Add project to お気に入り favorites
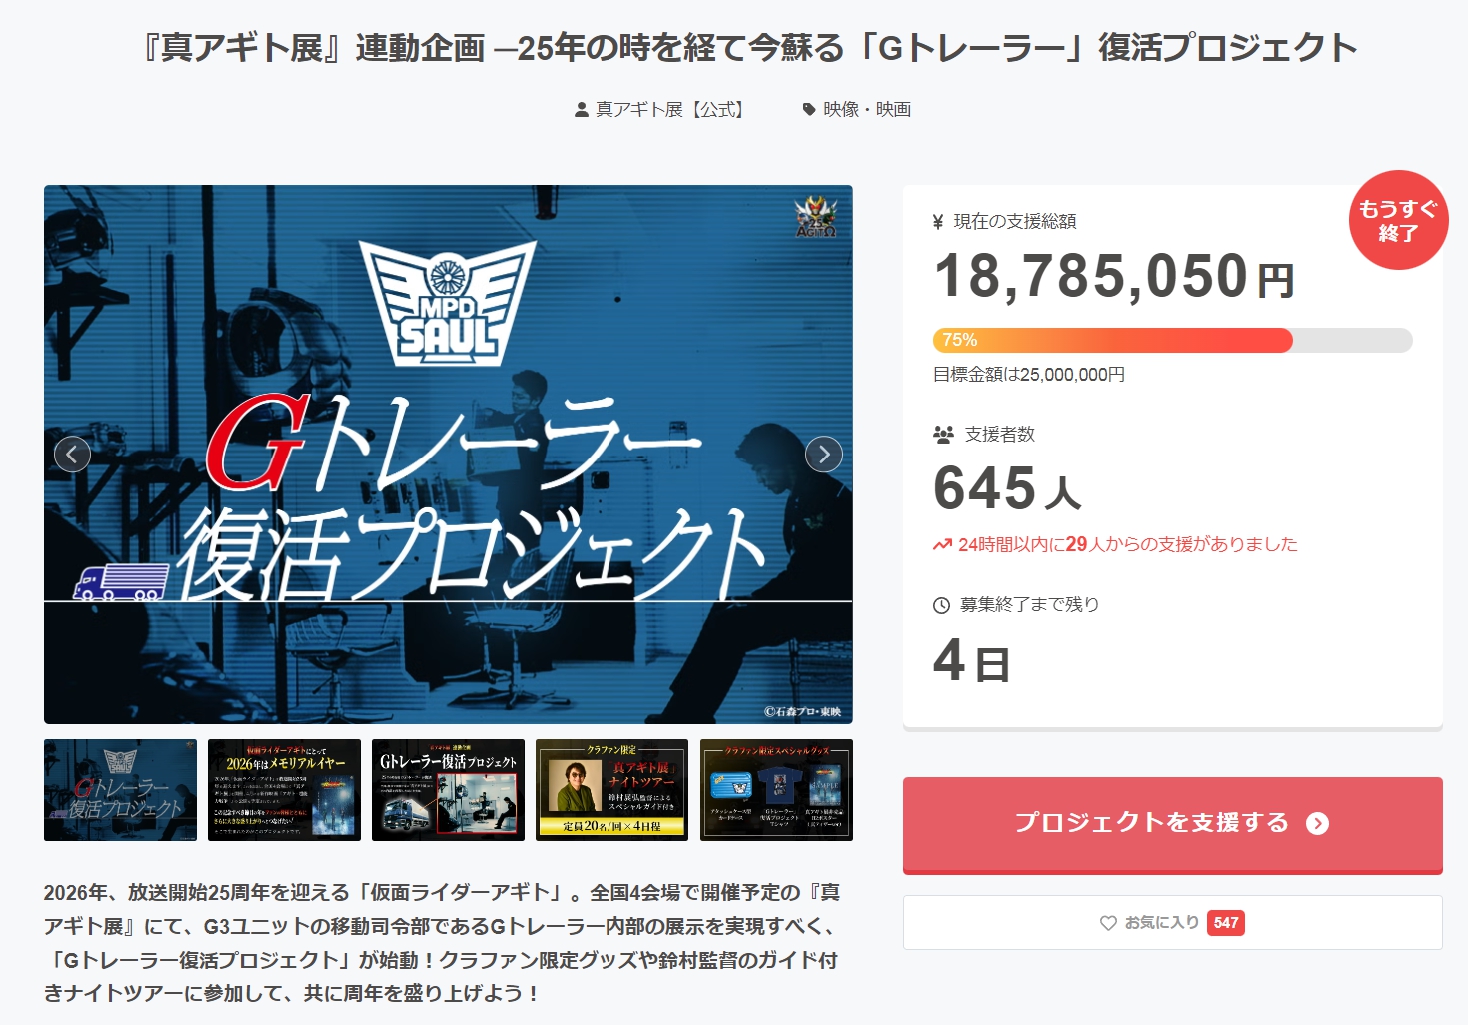Image resolution: width=1468 pixels, height=1025 pixels. pos(1173,922)
